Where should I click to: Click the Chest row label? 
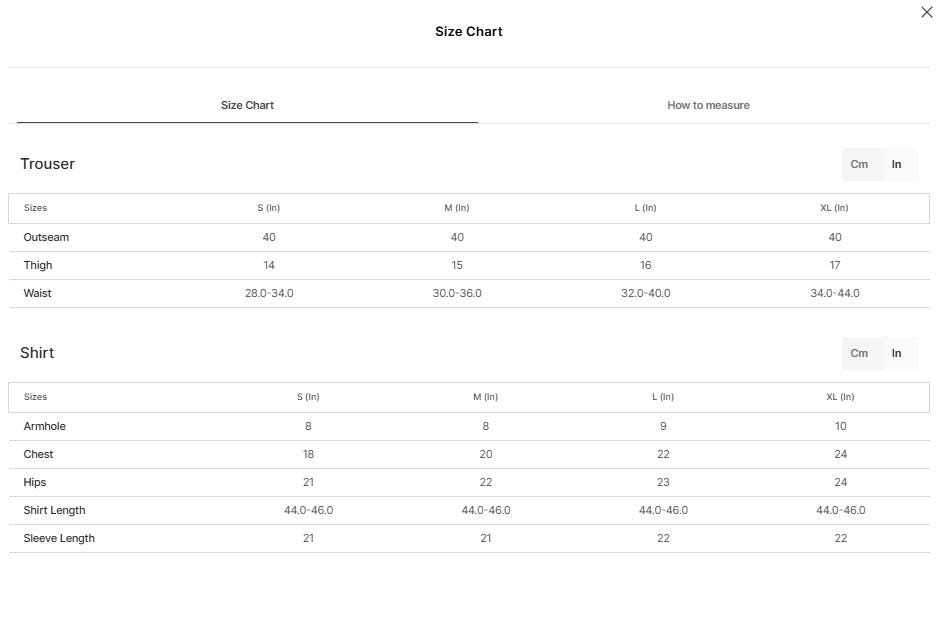pos(38,454)
